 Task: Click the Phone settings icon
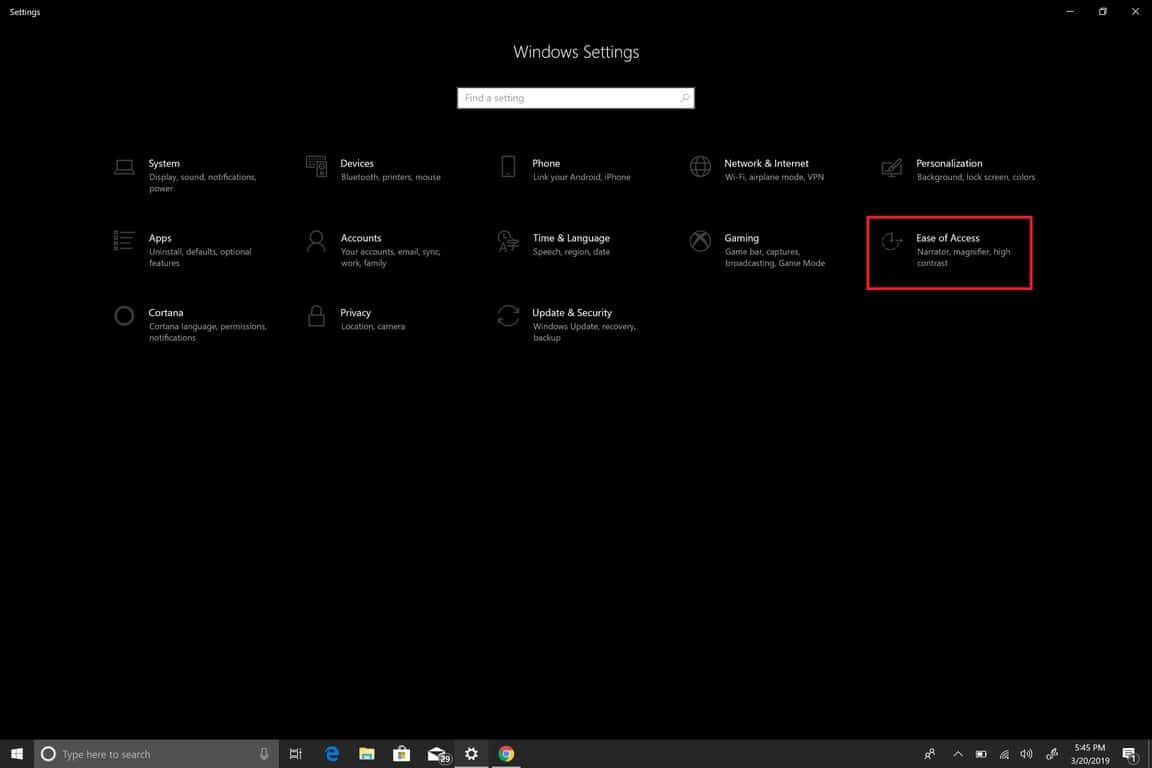click(x=508, y=166)
